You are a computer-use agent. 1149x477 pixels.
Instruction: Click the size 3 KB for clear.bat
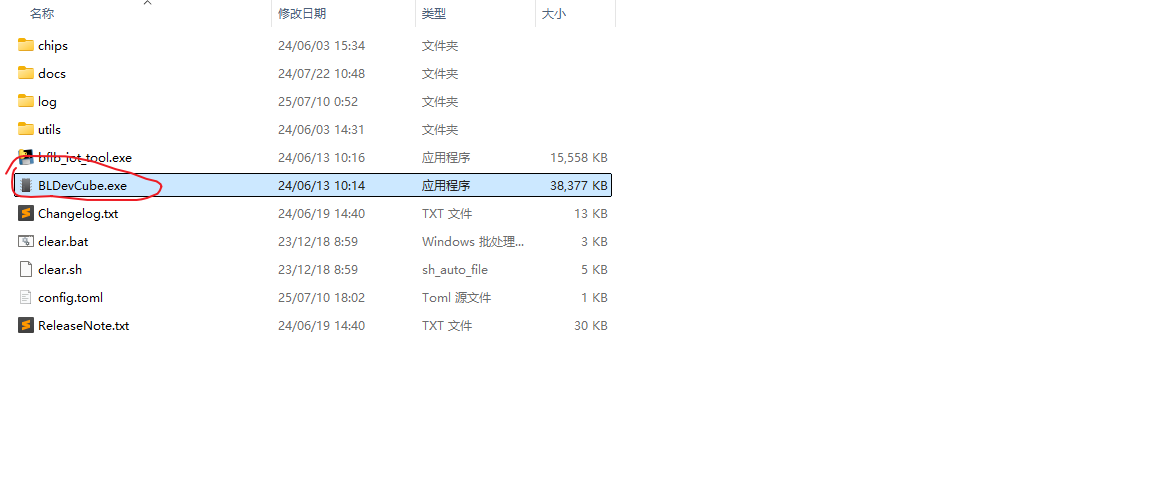tap(594, 242)
